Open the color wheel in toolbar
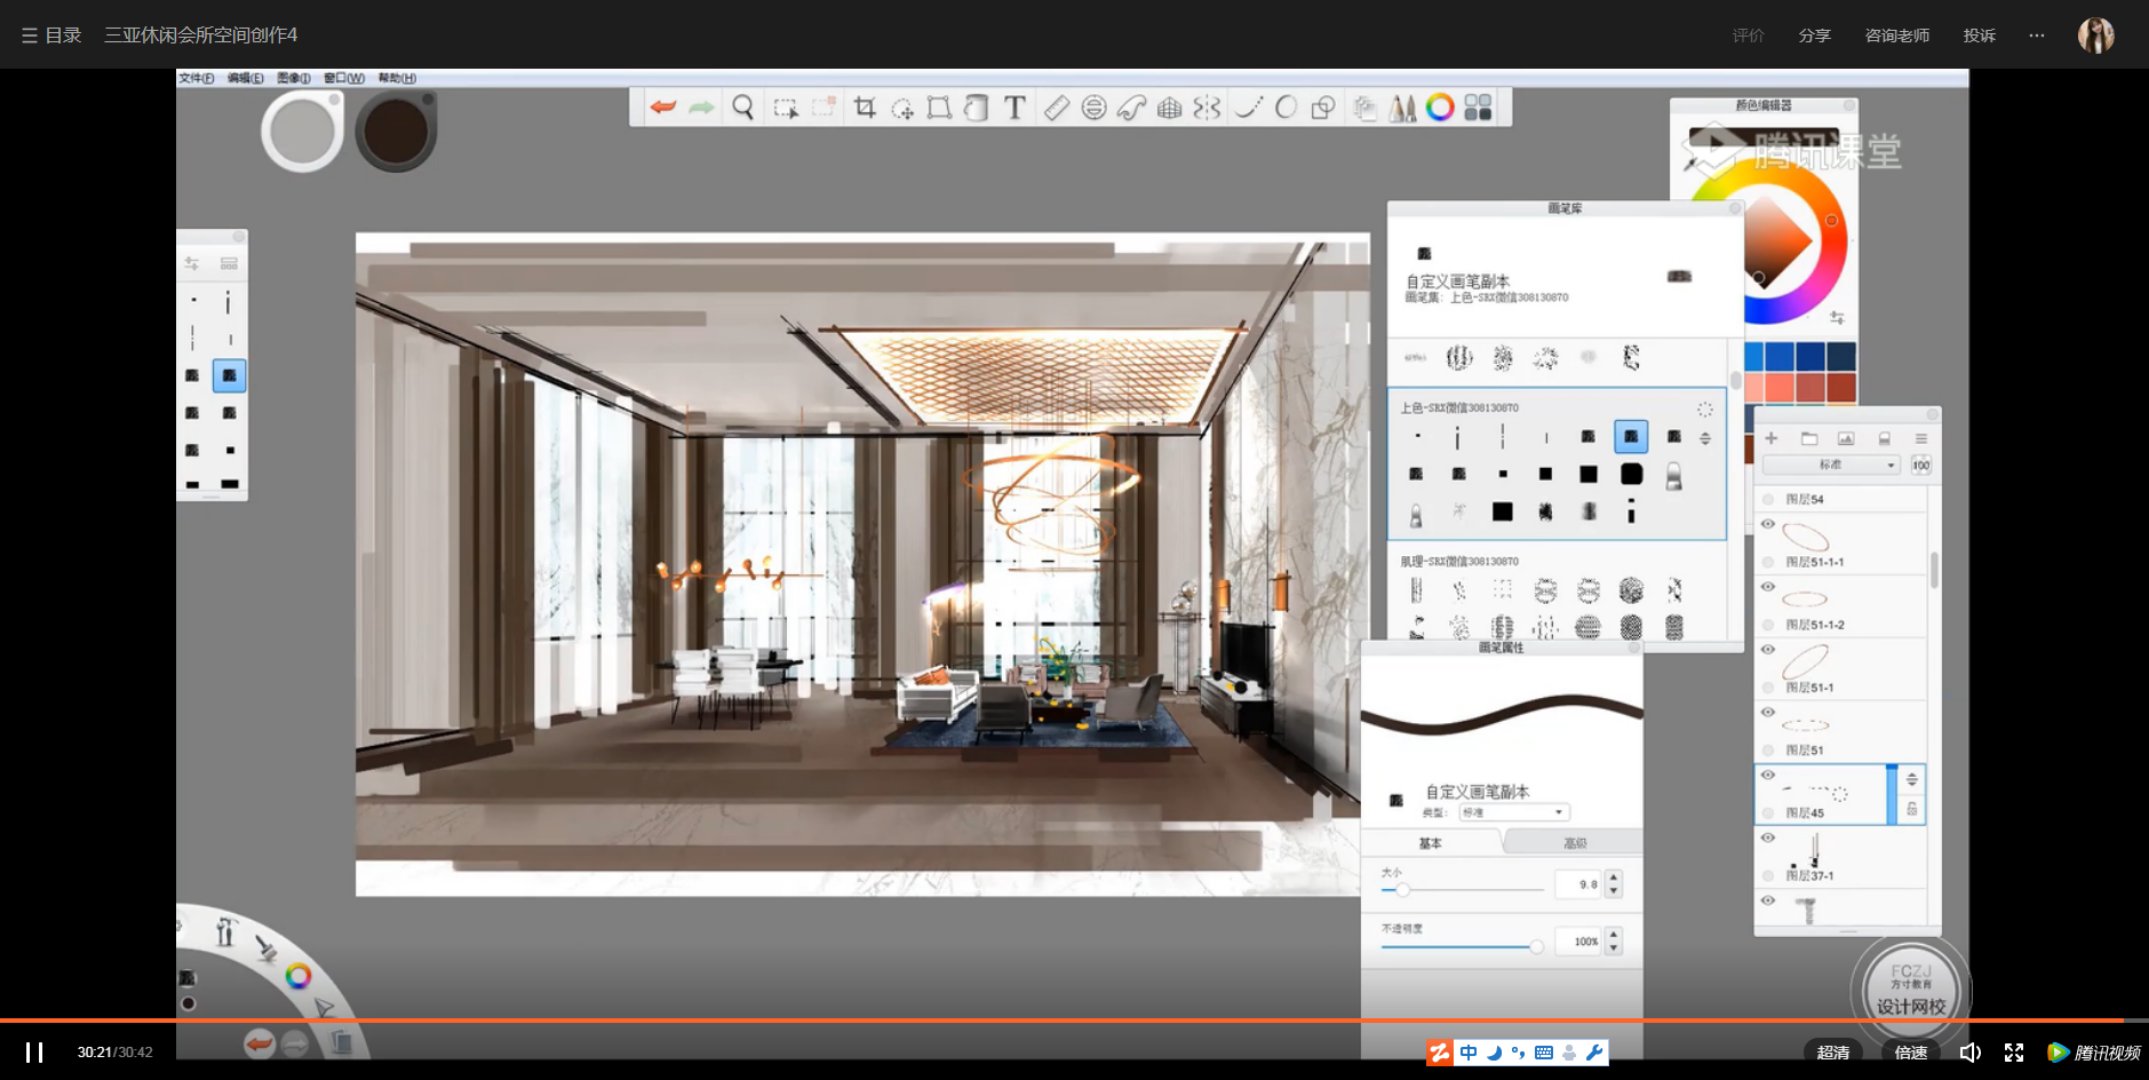 coord(1440,107)
